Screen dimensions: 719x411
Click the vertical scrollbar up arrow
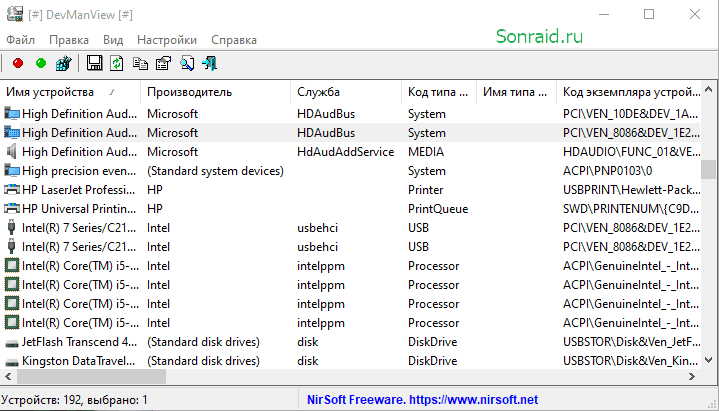708,89
